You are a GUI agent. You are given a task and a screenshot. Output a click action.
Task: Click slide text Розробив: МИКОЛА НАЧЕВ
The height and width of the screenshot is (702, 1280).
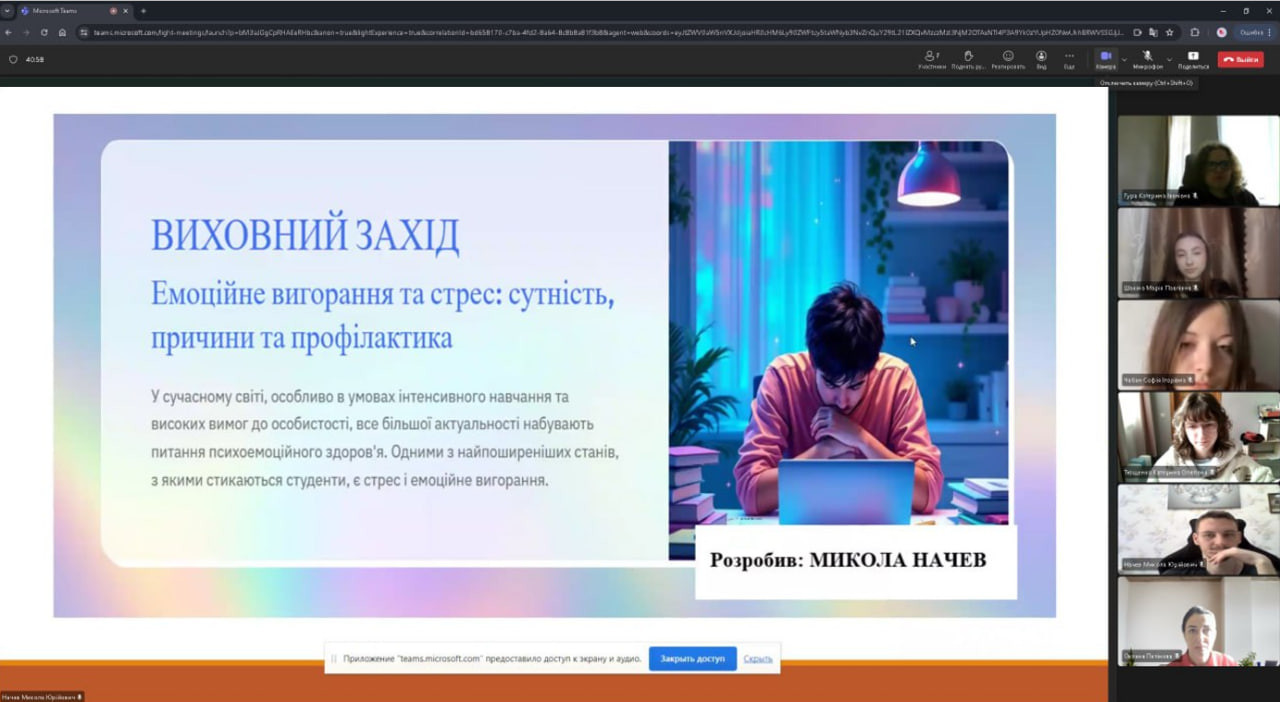pyautogui.click(x=848, y=560)
